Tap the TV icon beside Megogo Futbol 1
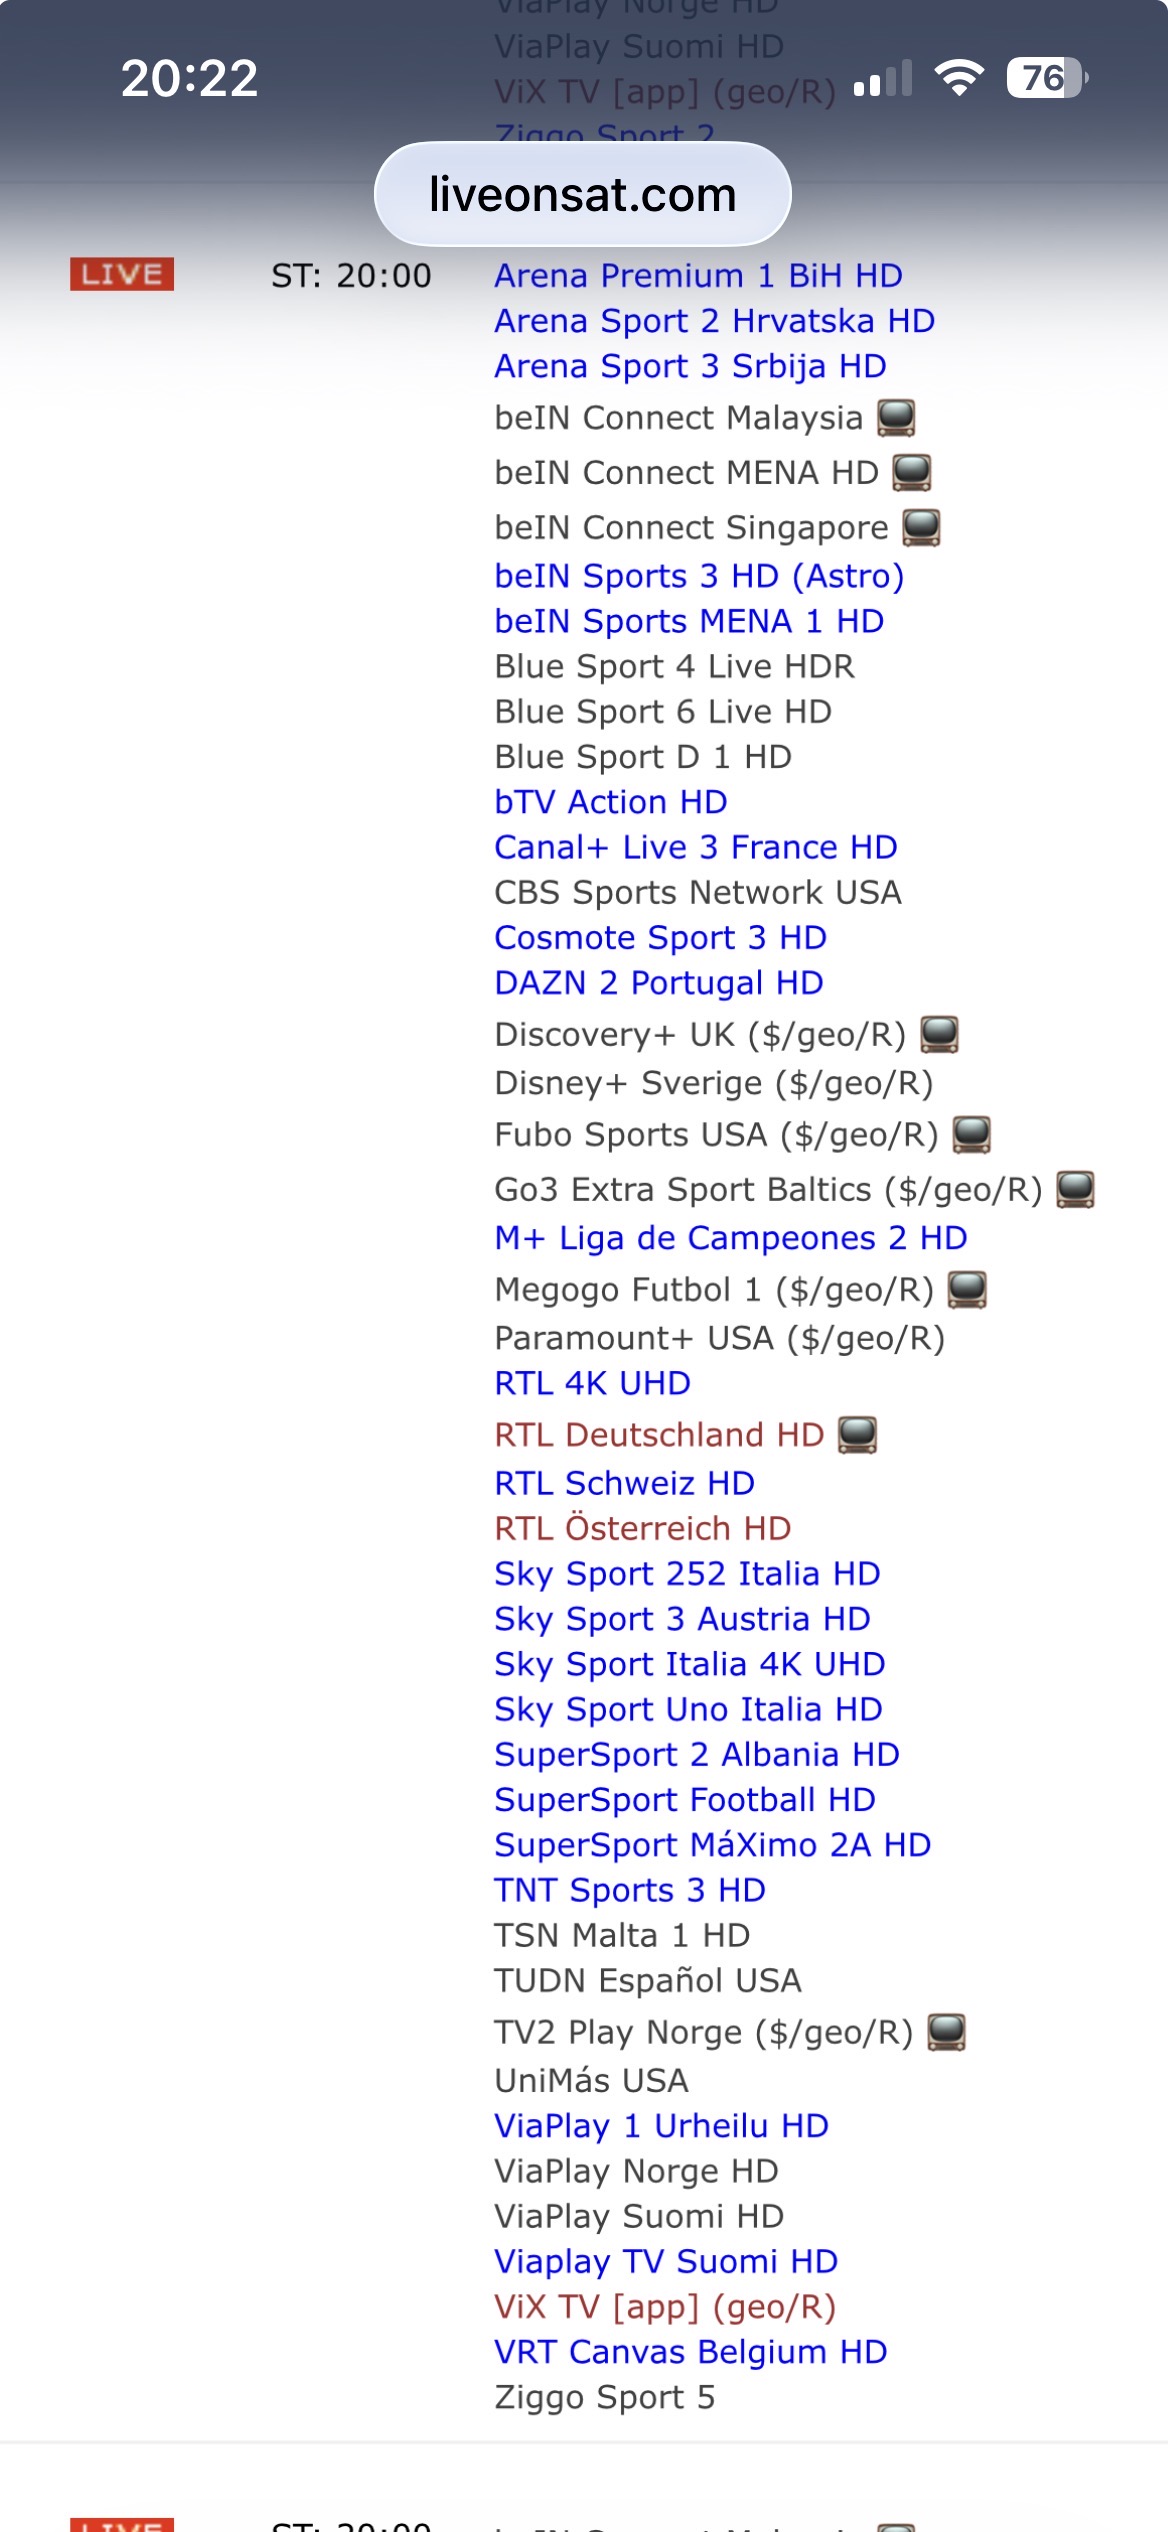Viewport: 1168px width, 2532px height. click(967, 1289)
